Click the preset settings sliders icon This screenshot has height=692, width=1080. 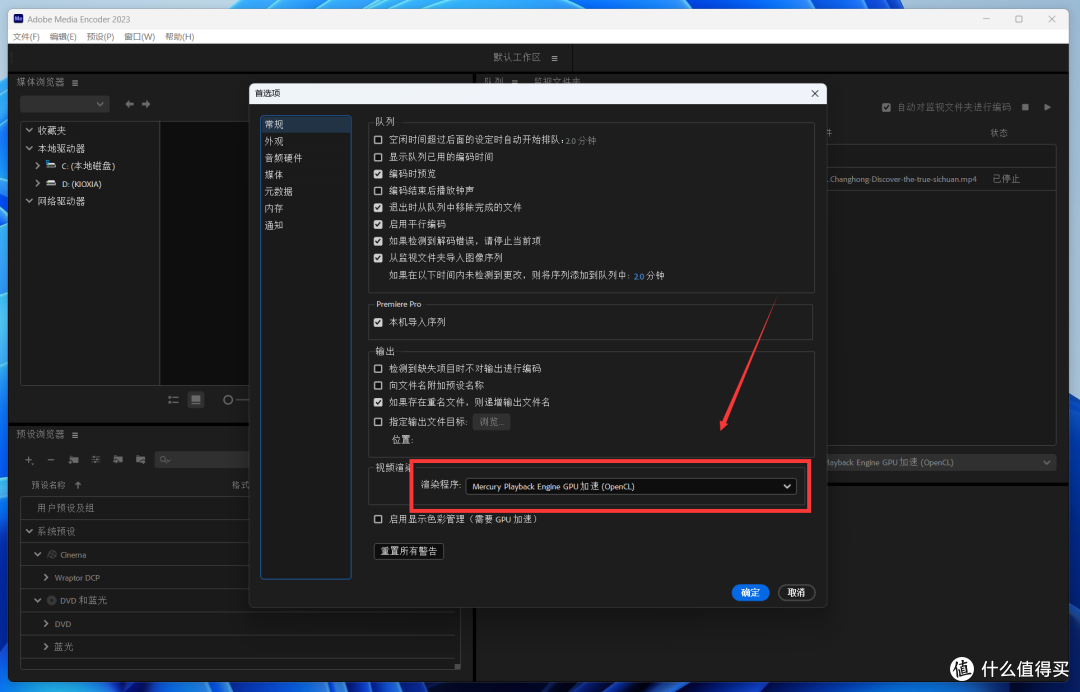pyautogui.click(x=96, y=459)
